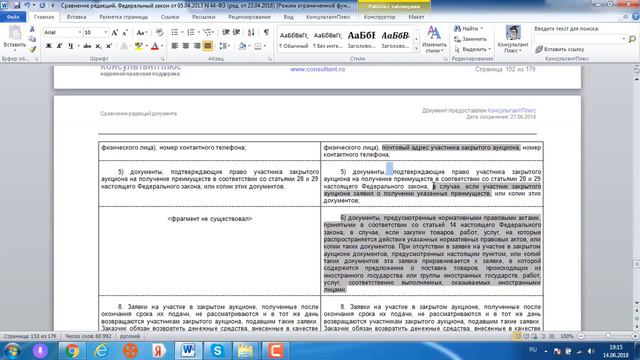Toggle strikethrough formatting
The width and height of the screenshot is (640, 360).
point(87,46)
